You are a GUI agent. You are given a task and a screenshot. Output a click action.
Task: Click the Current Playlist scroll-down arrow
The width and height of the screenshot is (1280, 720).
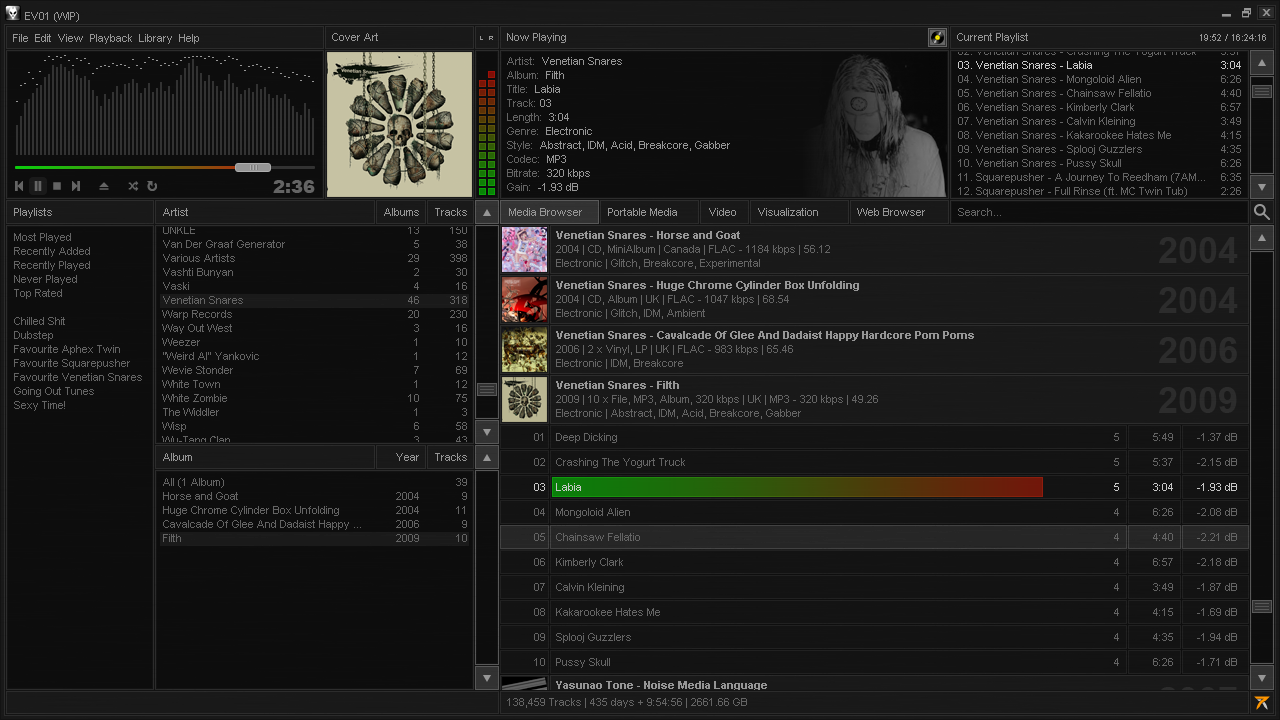tap(1262, 186)
